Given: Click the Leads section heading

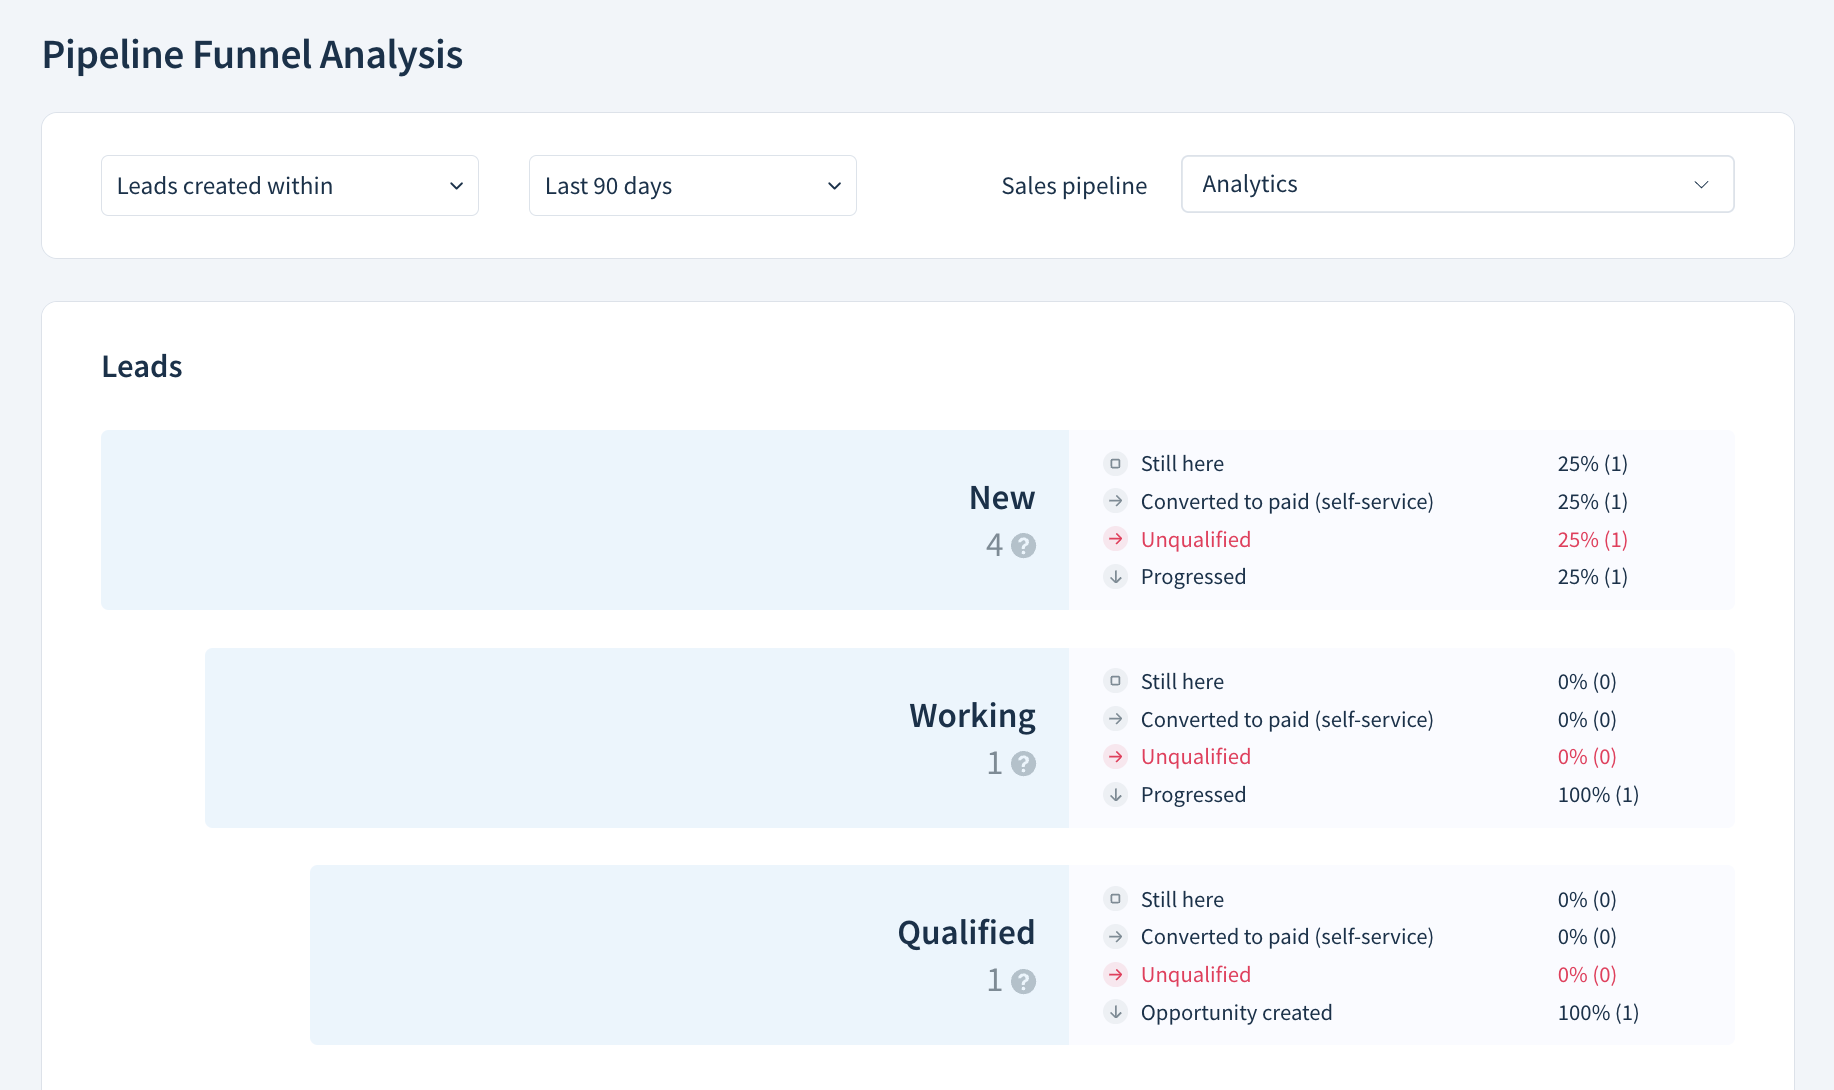Looking at the screenshot, I should tap(141, 366).
